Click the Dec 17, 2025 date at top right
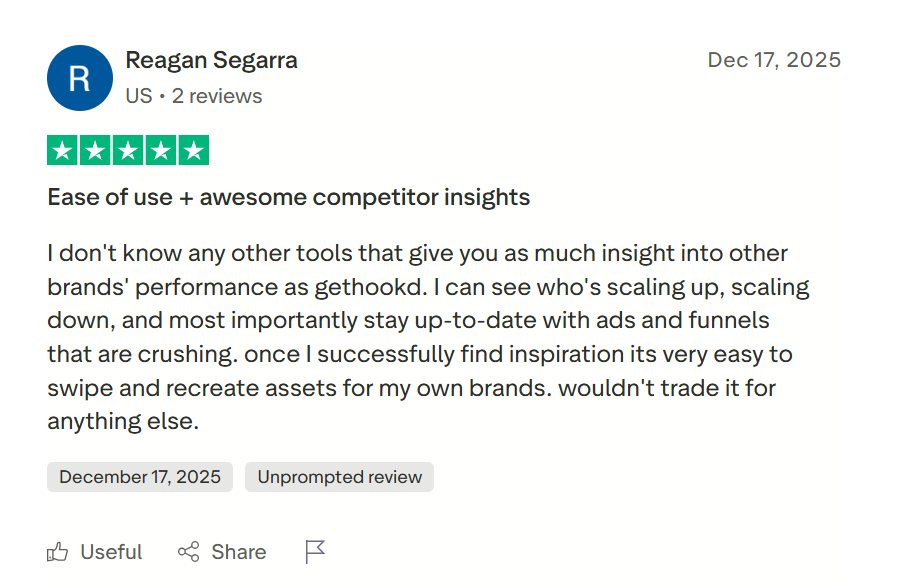Image resolution: width=909 pixels, height=583 pixels. click(x=774, y=60)
